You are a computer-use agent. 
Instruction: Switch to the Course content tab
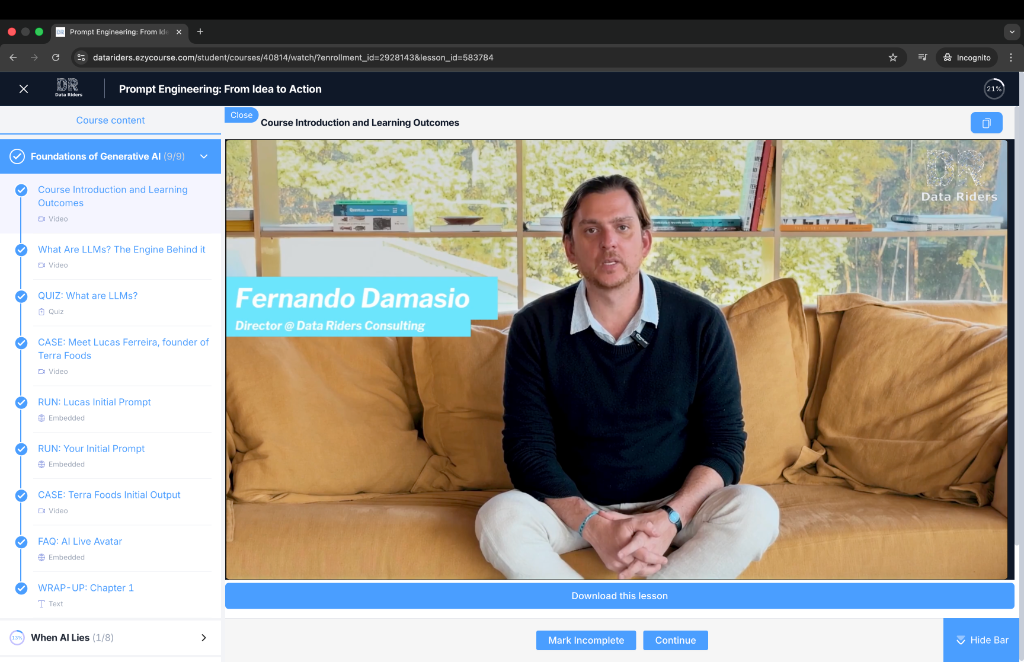(110, 120)
